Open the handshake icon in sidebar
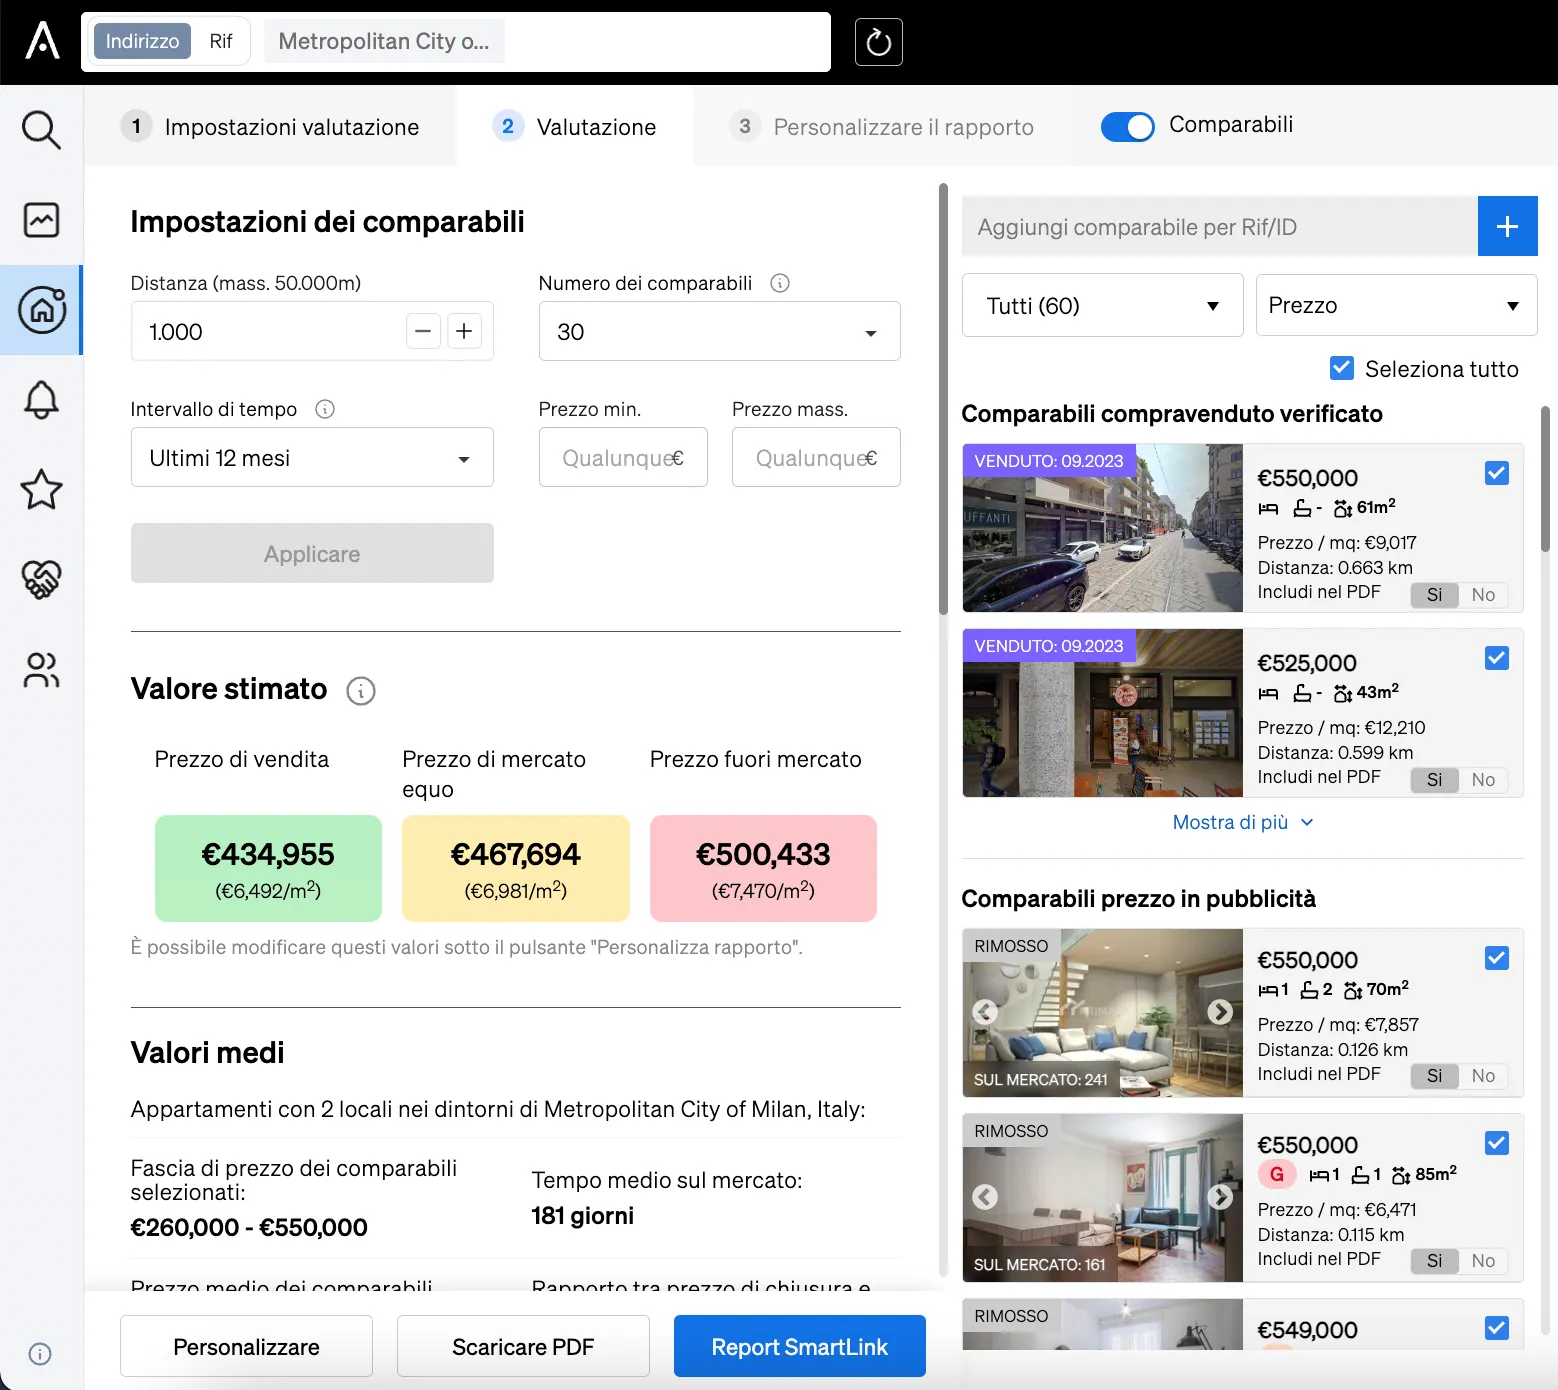Screen dimensions: 1558x1390 (x=41, y=579)
